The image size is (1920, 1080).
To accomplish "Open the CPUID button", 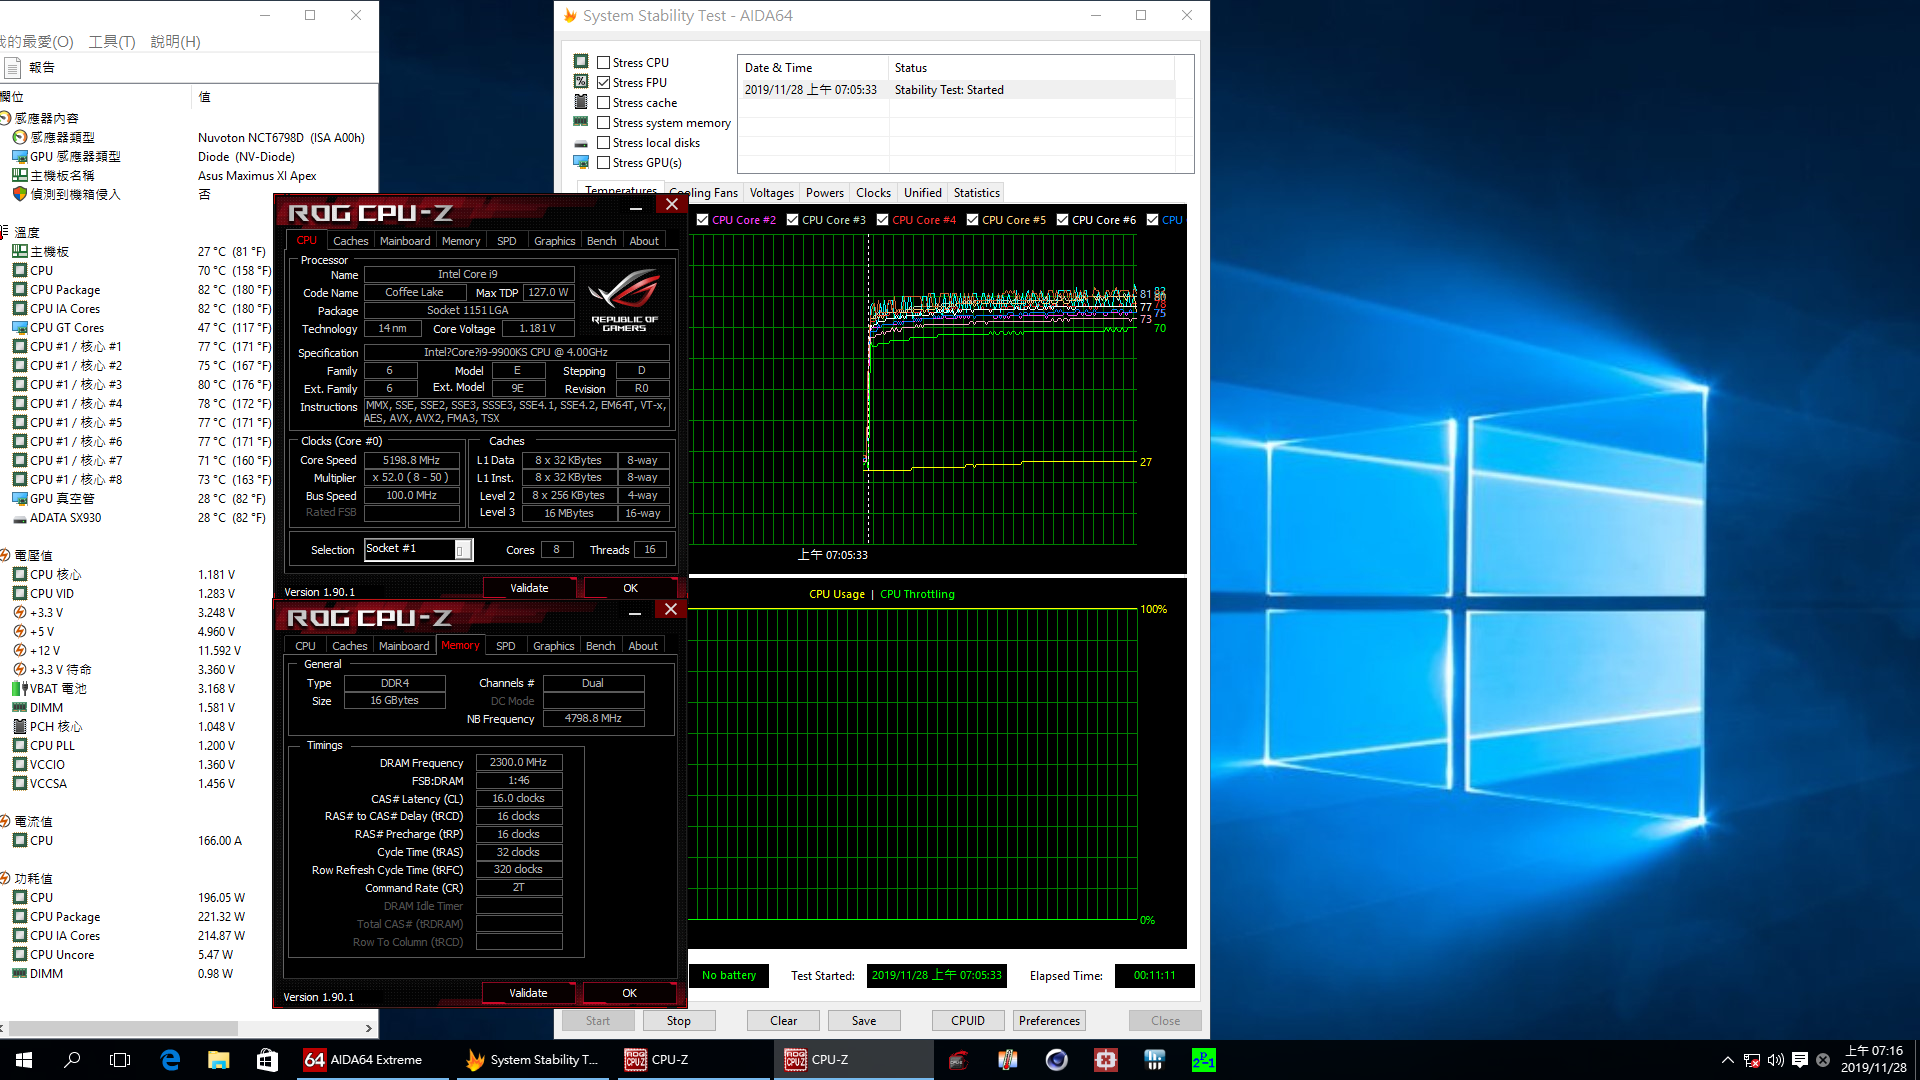I will click(968, 1021).
